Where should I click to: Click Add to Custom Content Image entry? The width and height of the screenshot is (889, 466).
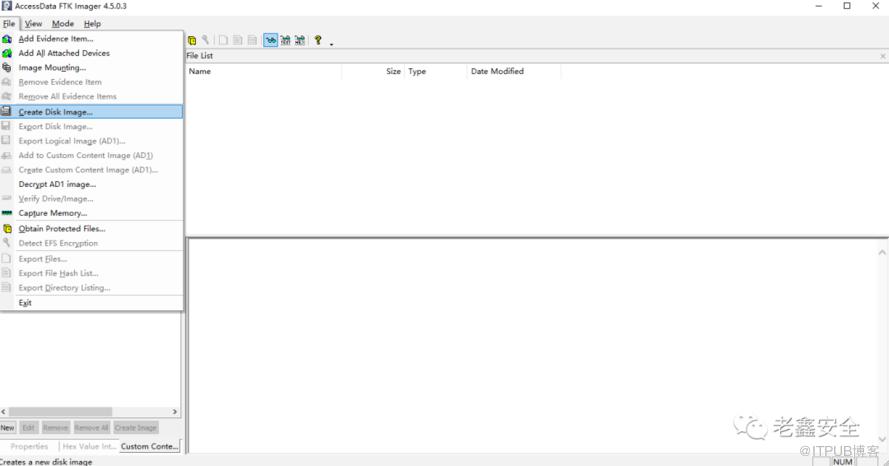(92, 155)
